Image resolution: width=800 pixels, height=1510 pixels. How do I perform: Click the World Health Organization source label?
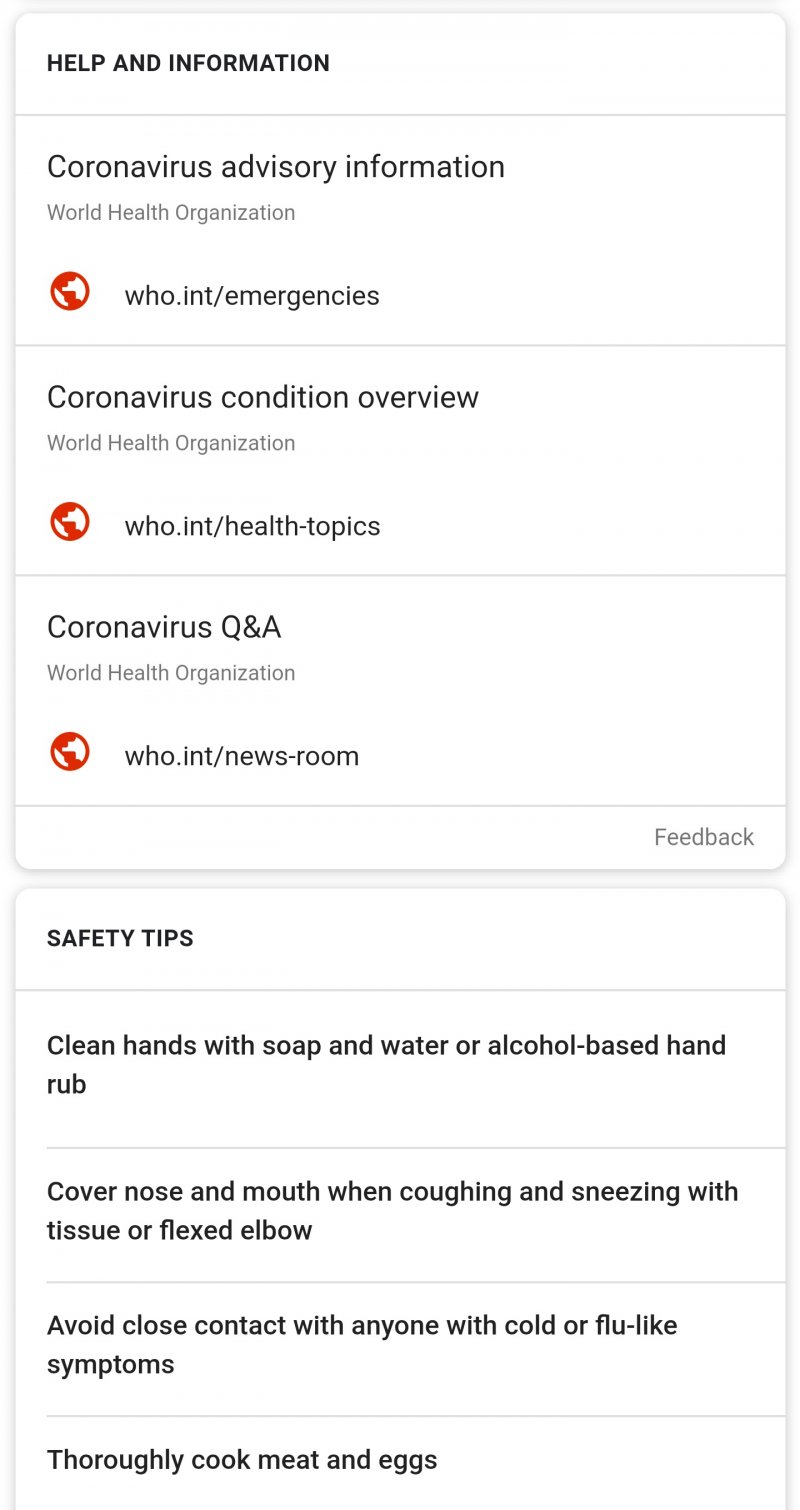click(x=170, y=212)
